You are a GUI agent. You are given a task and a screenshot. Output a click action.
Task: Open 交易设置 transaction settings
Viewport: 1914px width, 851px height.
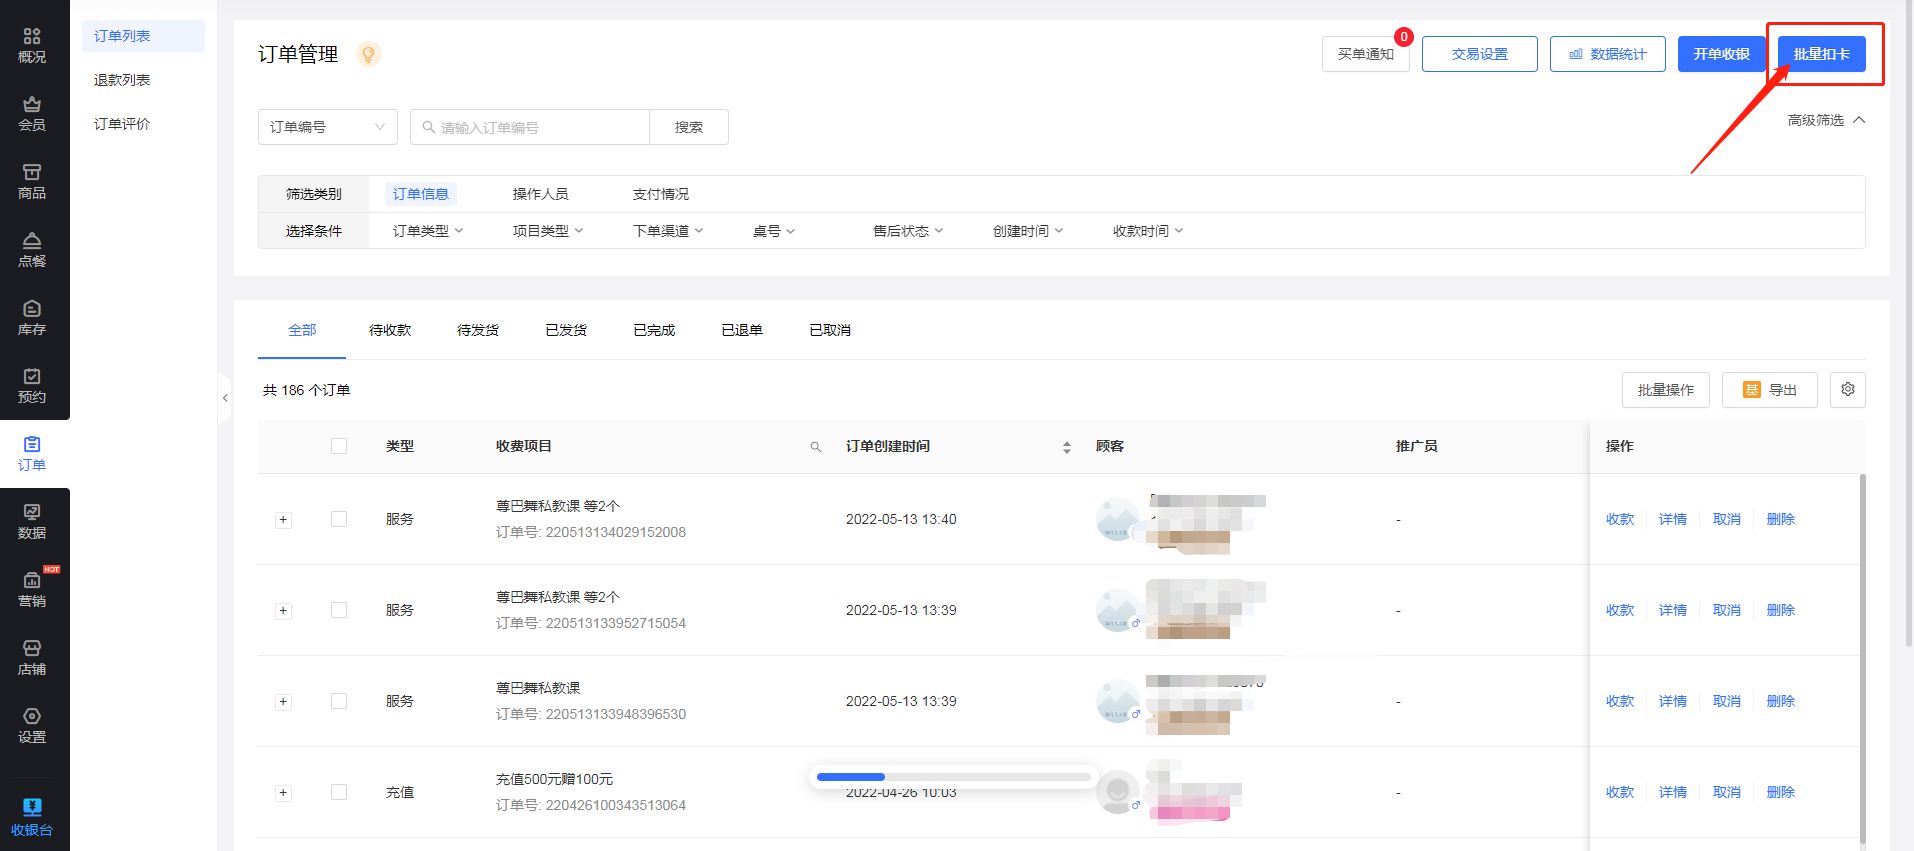click(x=1480, y=54)
